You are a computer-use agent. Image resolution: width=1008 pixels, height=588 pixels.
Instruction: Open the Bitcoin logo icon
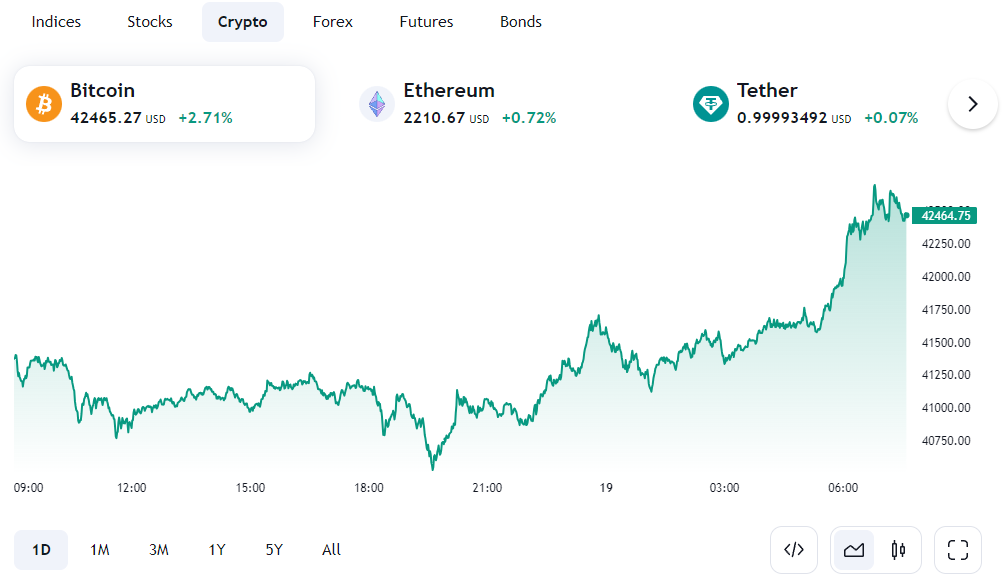(x=44, y=104)
